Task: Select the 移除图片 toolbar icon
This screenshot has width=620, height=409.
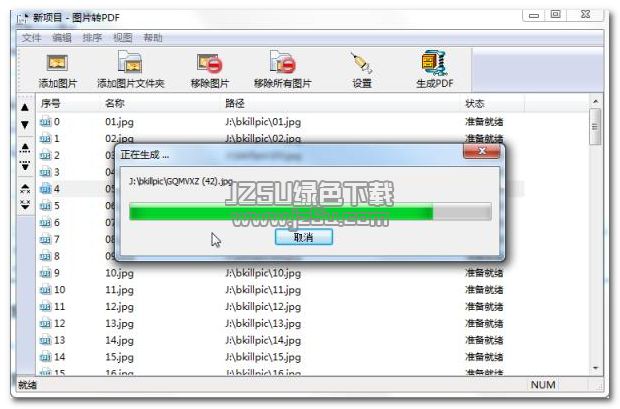Action: pyautogui.click(x=210, y=64)
